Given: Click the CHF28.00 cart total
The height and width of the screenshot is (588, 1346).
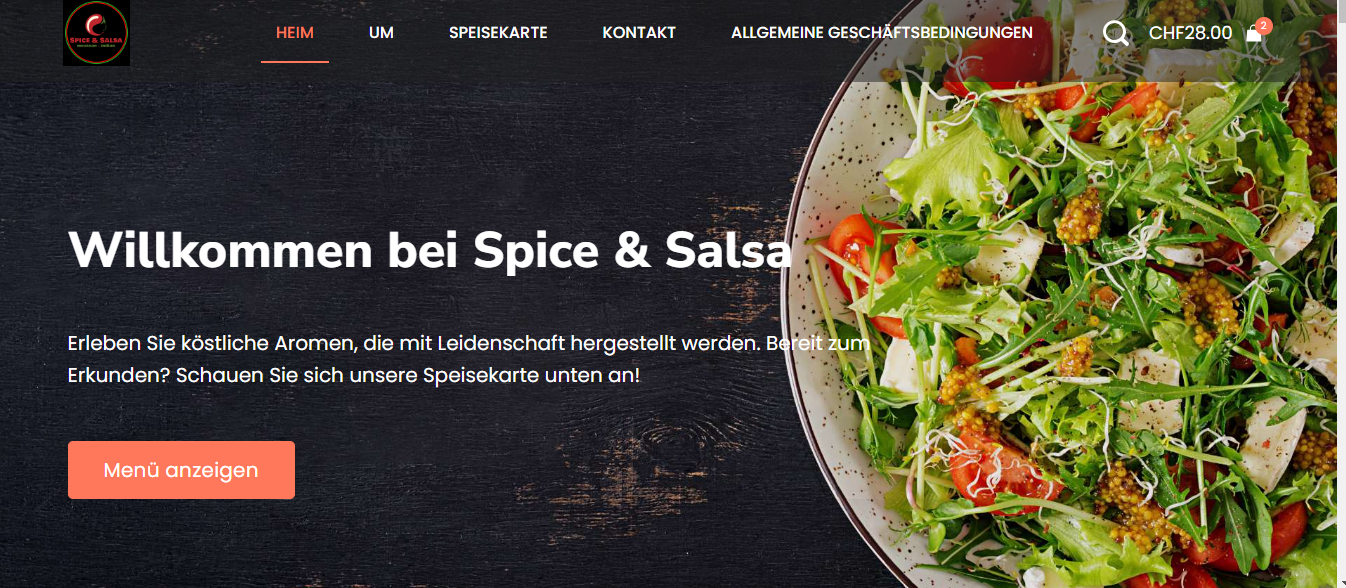Looking at the screenshot, I should click(x=1190, y=33).
